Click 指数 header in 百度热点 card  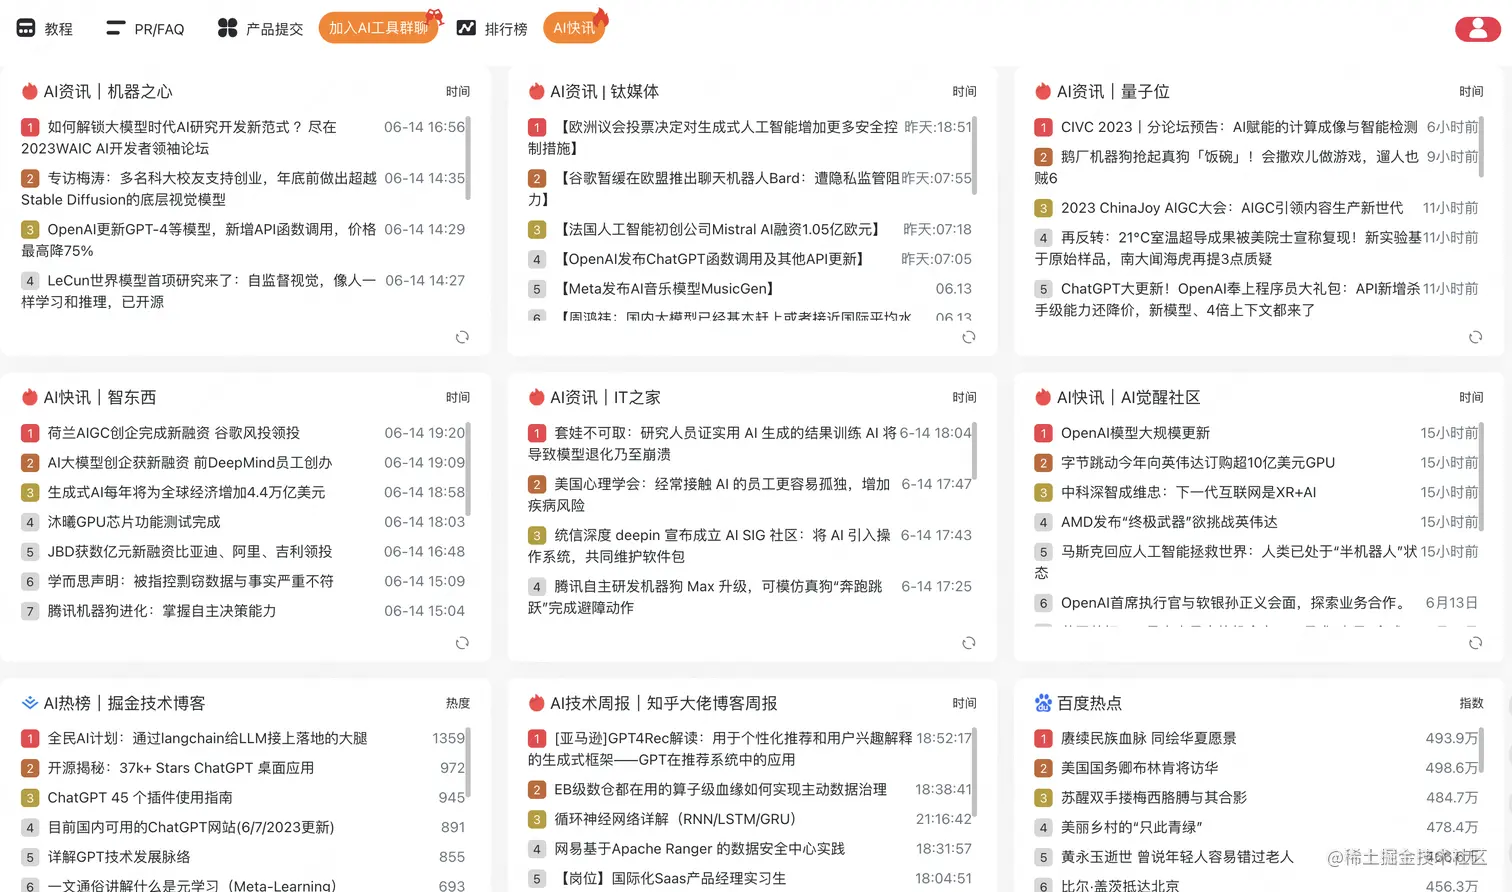coord(1471,703)
